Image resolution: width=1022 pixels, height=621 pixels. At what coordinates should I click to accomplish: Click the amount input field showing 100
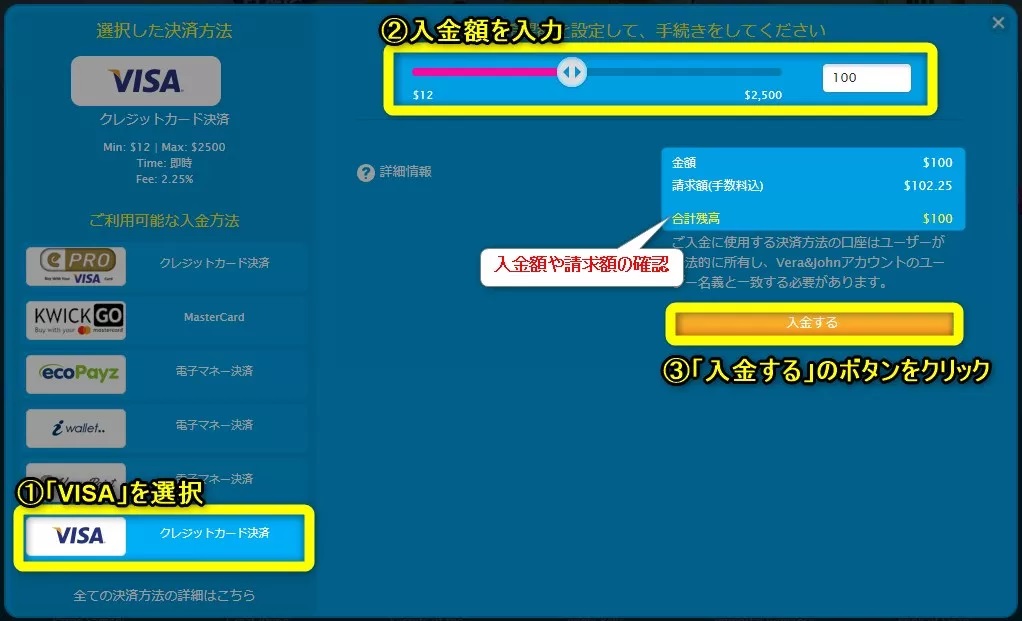click(866, 78)
